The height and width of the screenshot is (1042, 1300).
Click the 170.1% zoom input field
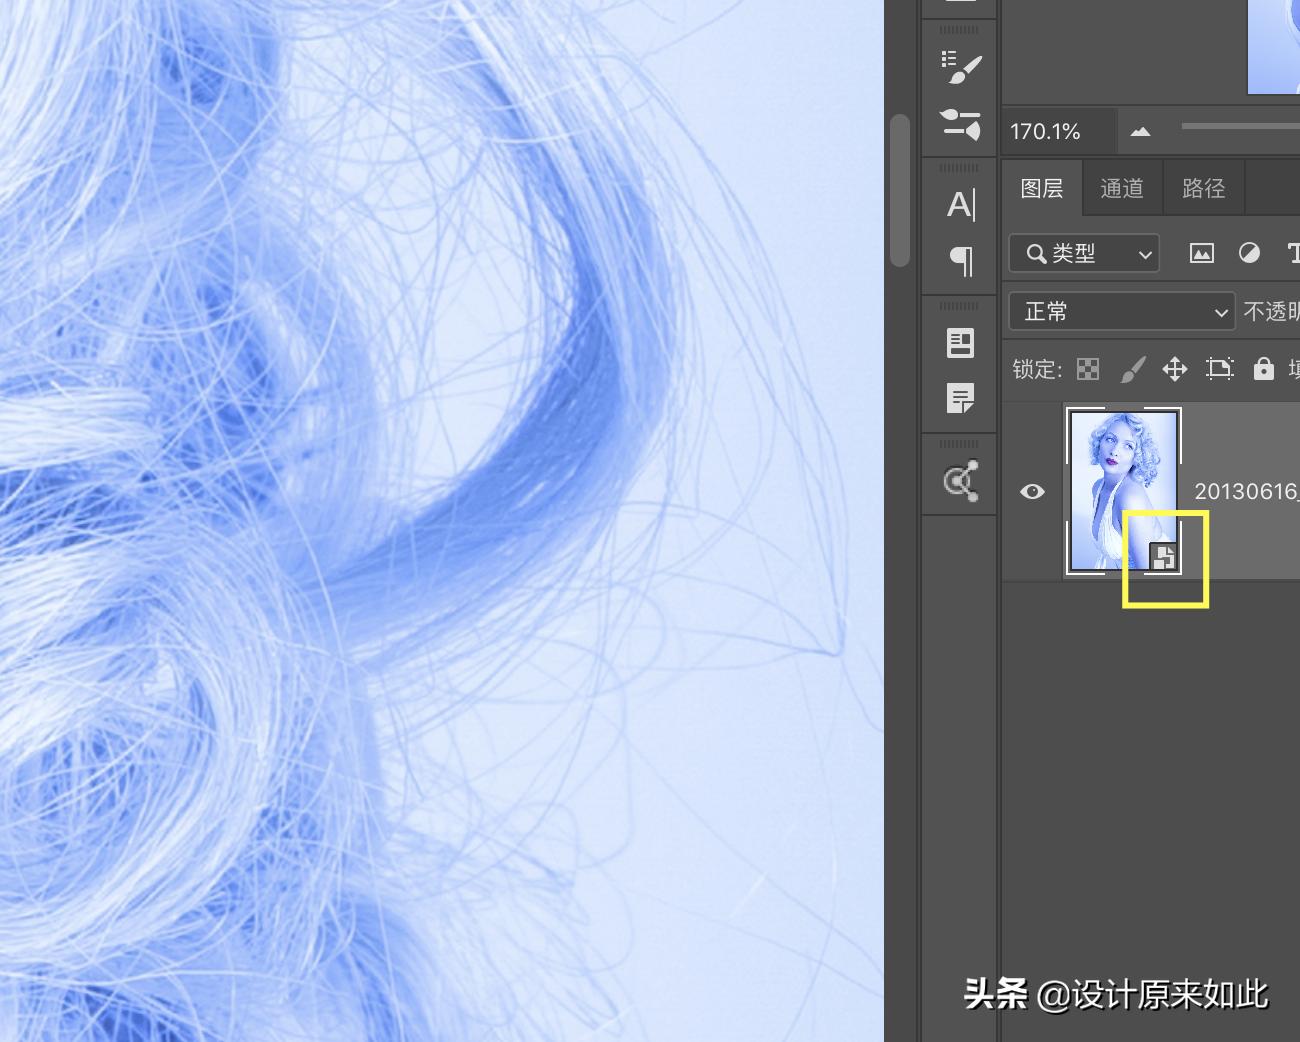[x=1058, y=131]
